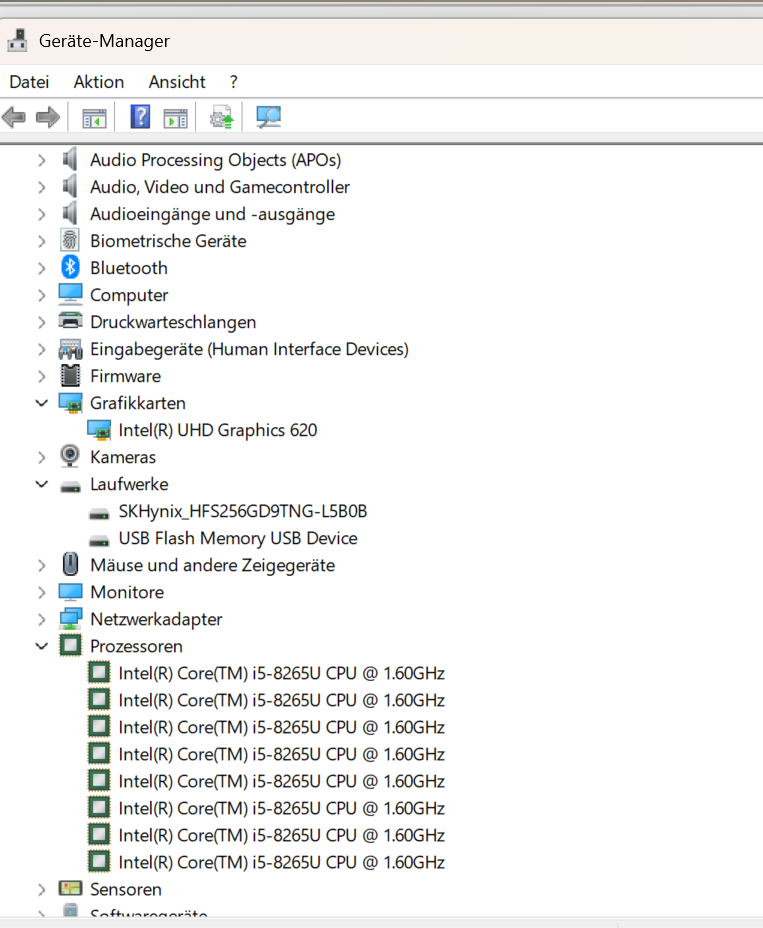Viewport: 763px width, 928px height.
Task: Click the Eingabegeräte HID icon
Action: (x=70, y=349)
